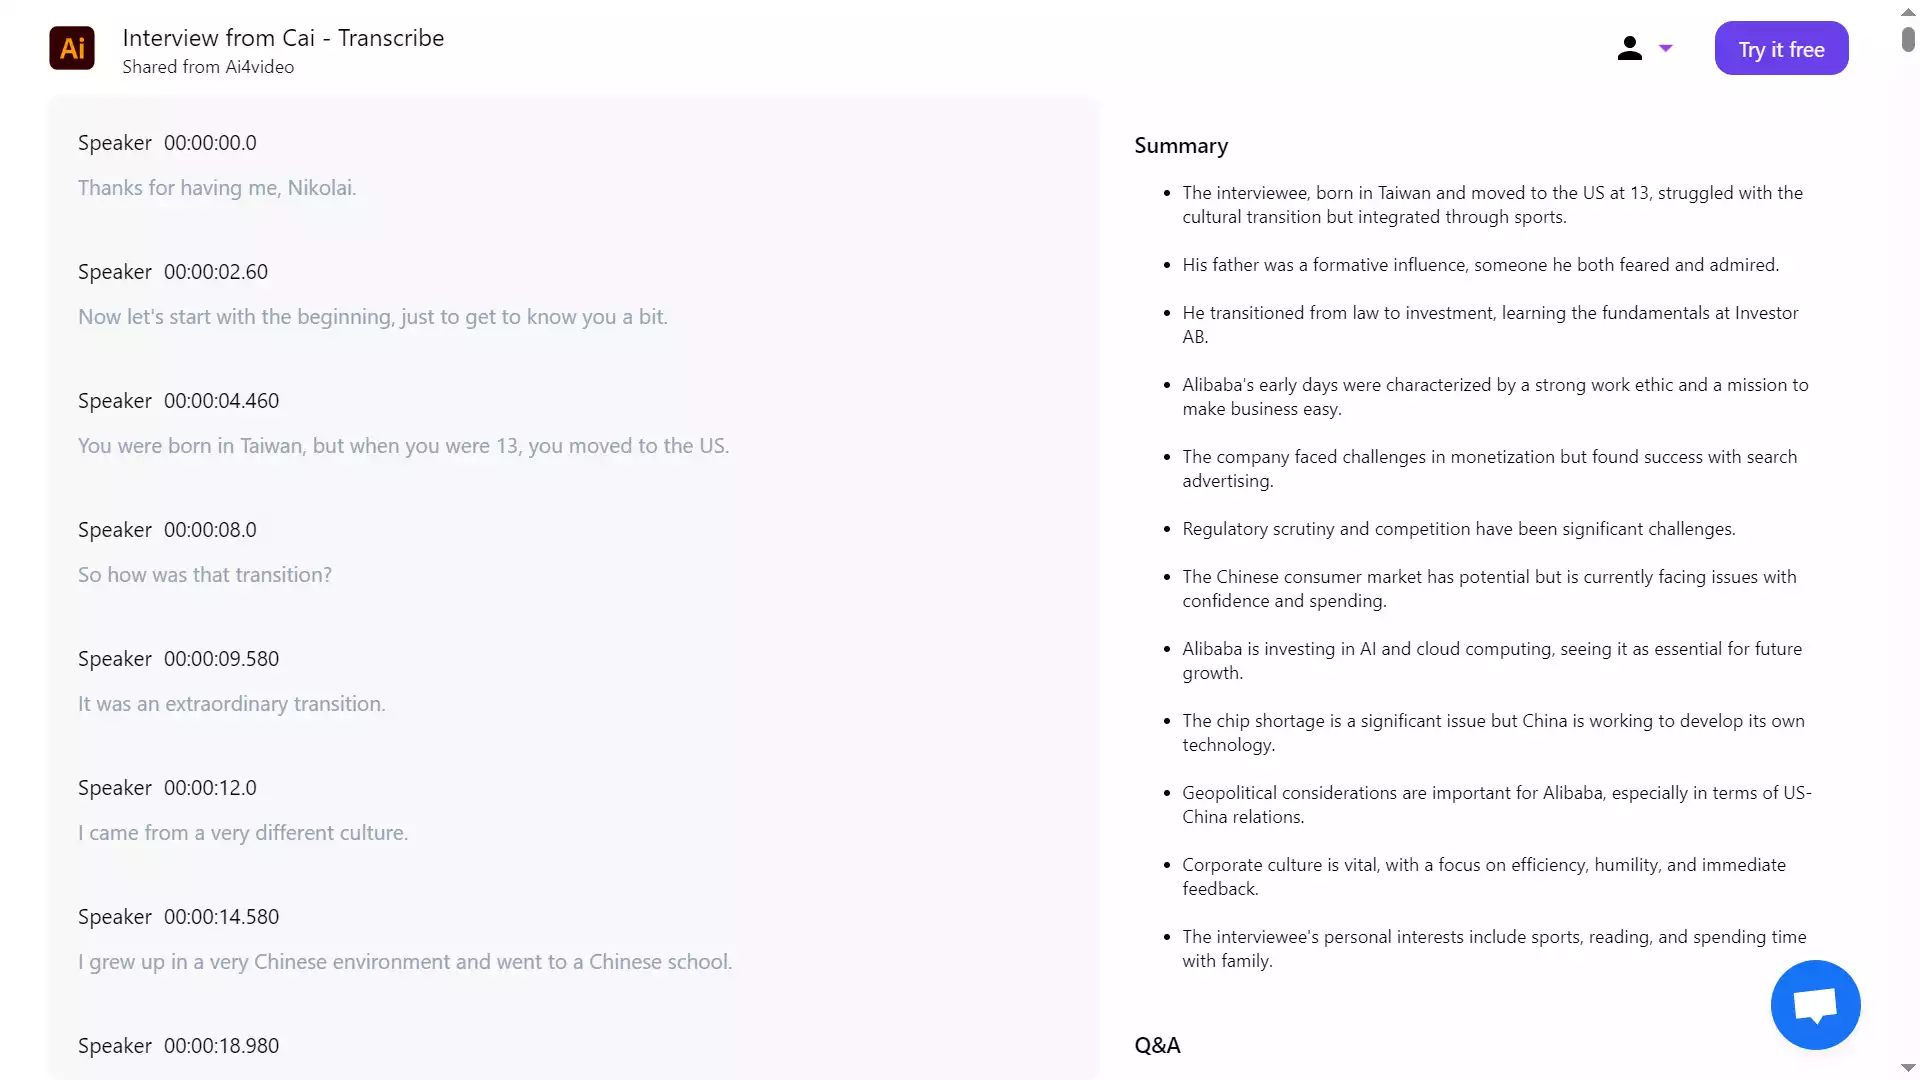Open the user account avatar icon

click(1628, 48)
